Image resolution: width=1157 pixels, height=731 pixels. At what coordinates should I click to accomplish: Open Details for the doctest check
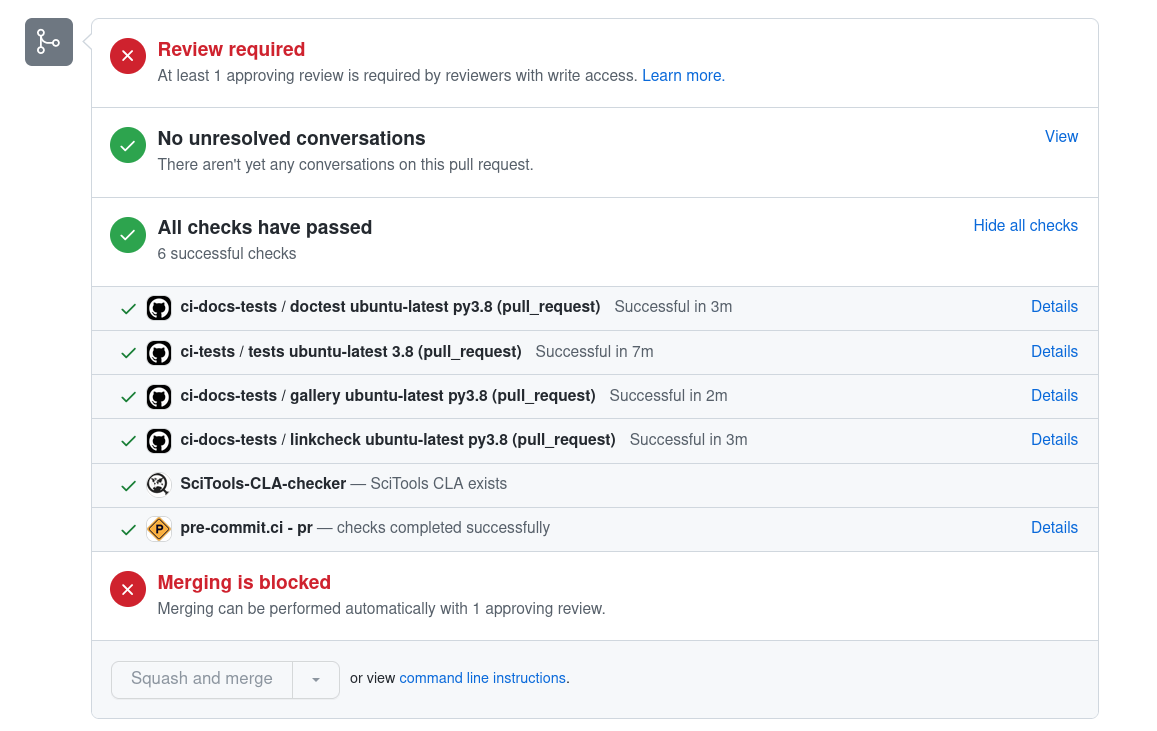point(1054,306)
